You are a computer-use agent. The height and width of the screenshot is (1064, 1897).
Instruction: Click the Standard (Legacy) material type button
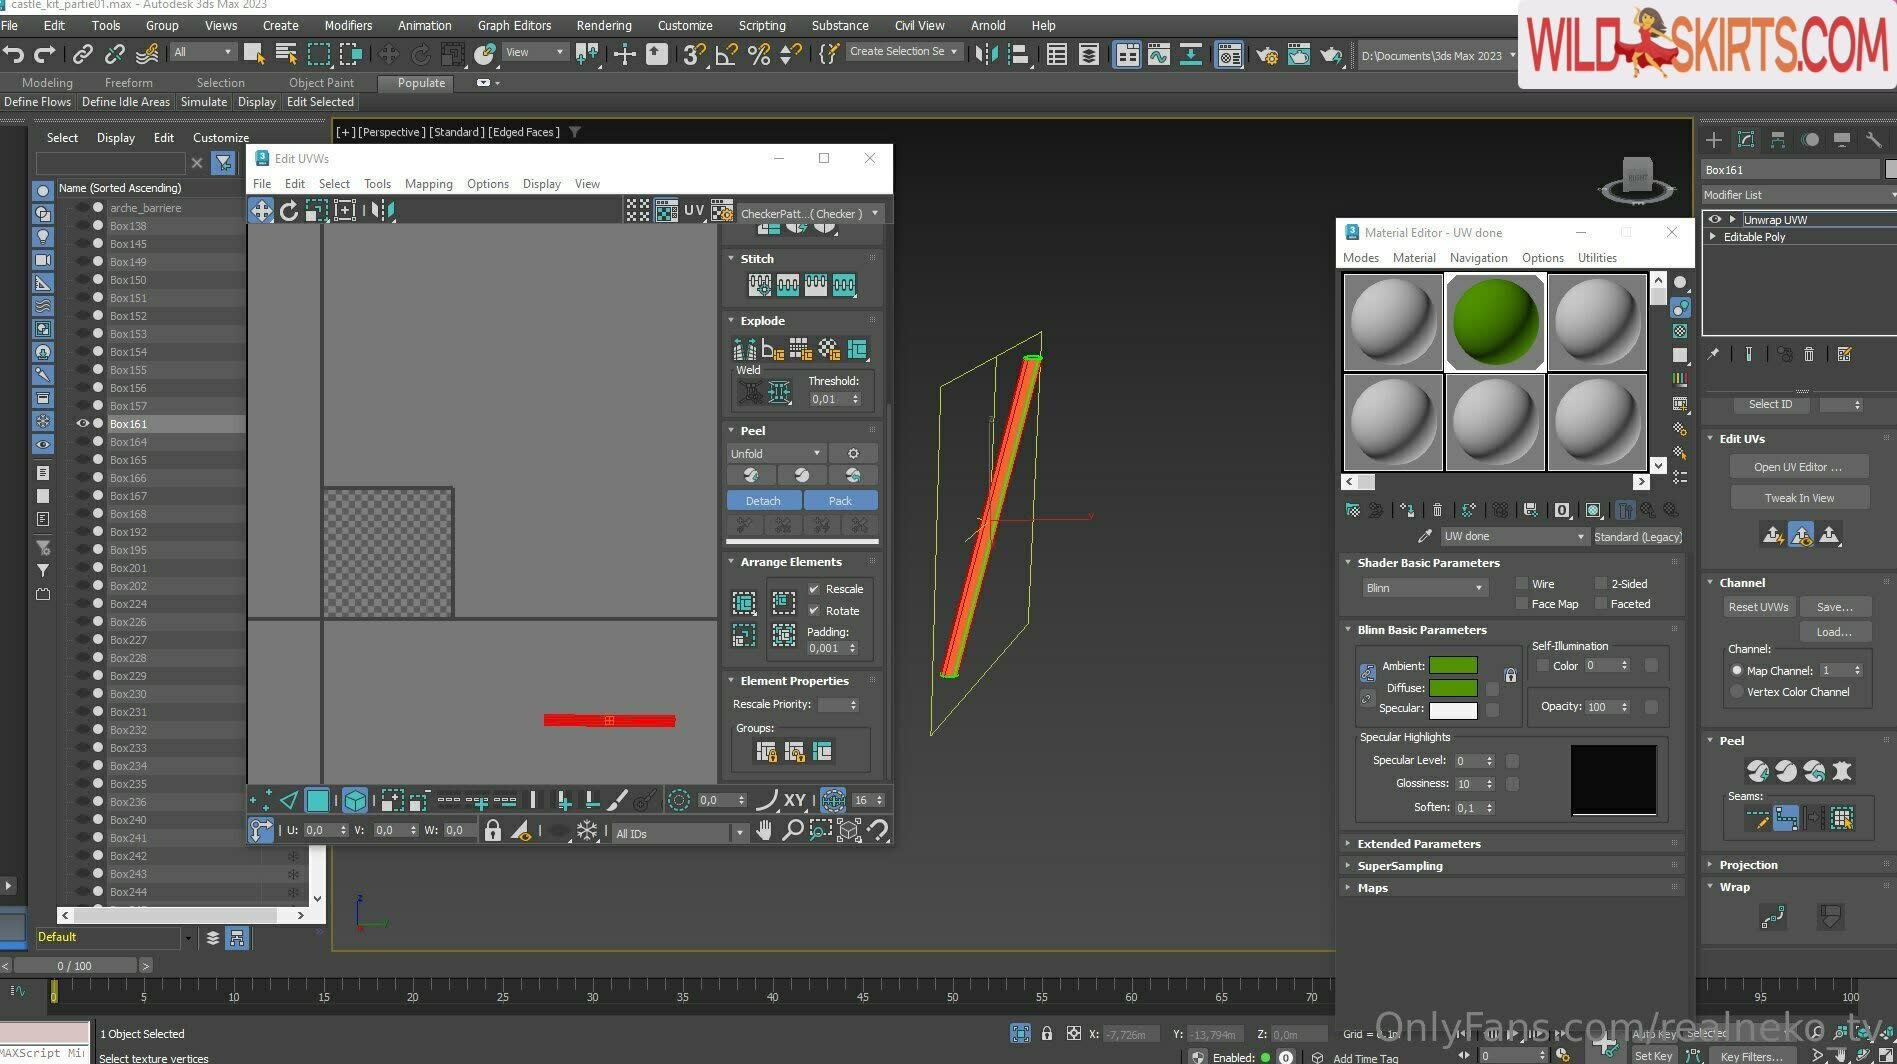(1637, 537)
